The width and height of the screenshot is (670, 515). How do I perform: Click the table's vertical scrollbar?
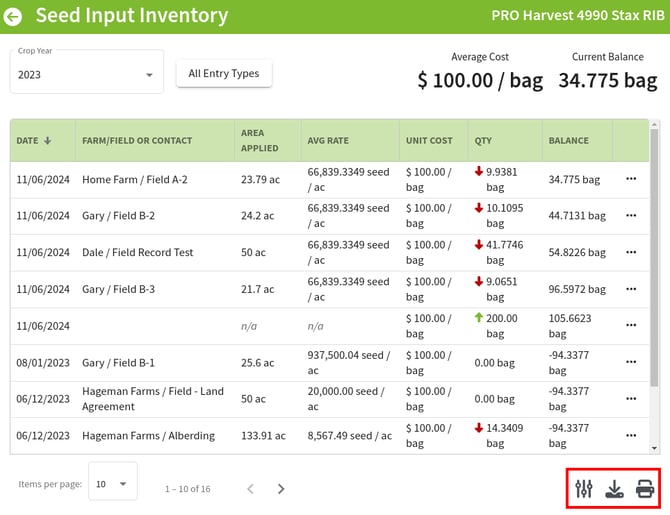pyautogui.click(x=655, y=260)
